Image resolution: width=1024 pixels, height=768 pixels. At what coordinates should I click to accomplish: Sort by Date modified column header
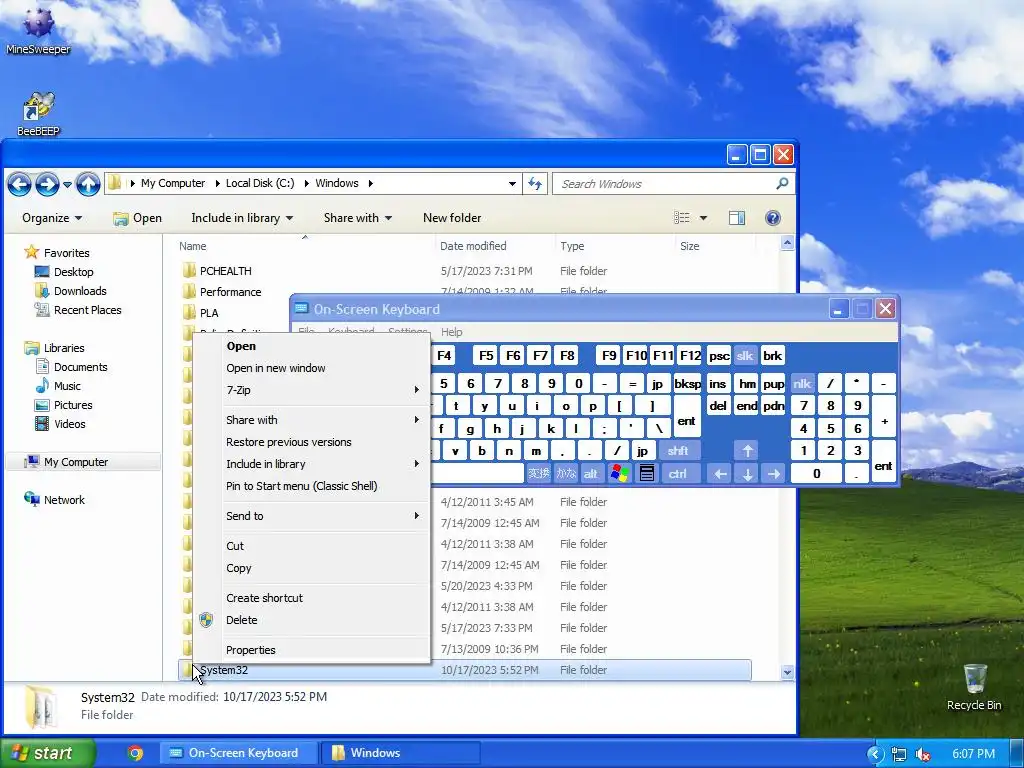(x=494, y=246)
